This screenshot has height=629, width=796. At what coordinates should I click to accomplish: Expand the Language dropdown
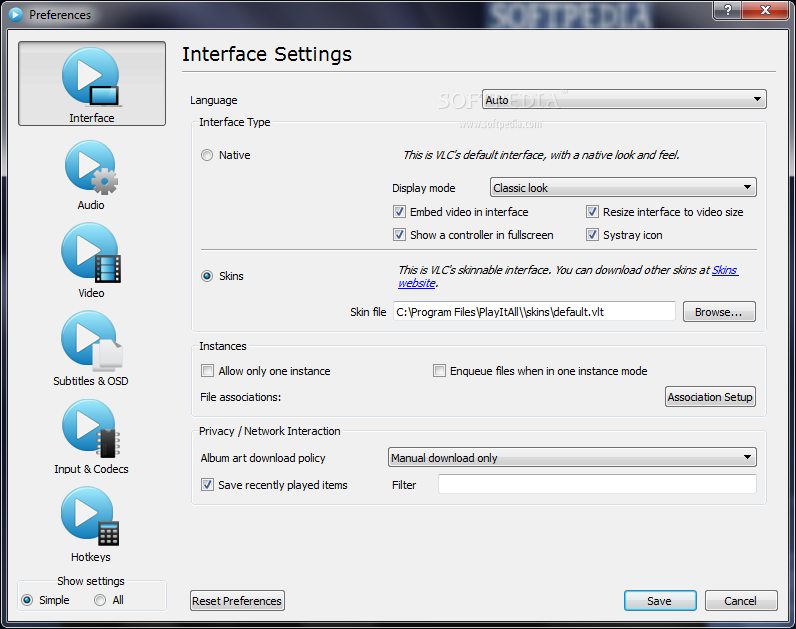click(624, 99)
